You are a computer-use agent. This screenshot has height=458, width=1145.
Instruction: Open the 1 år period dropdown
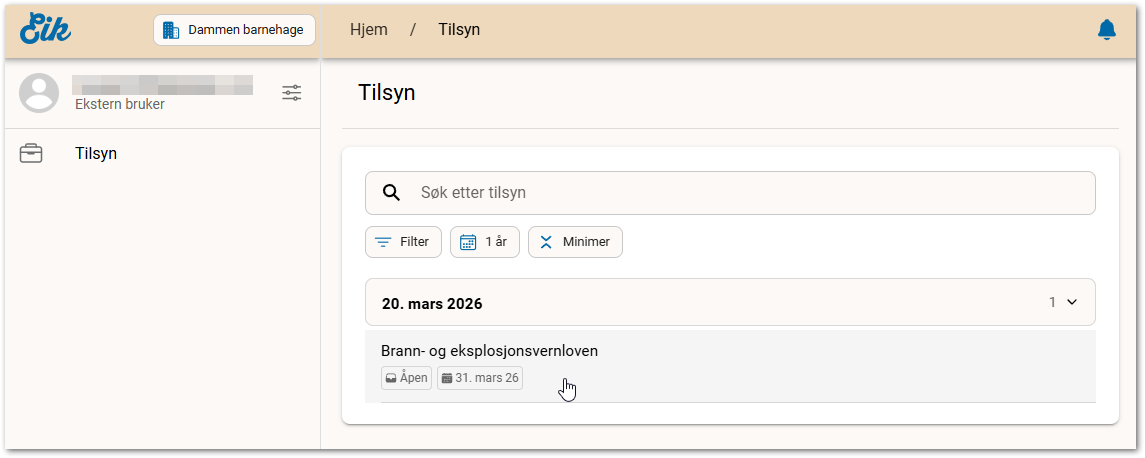(x=484, y=242)
